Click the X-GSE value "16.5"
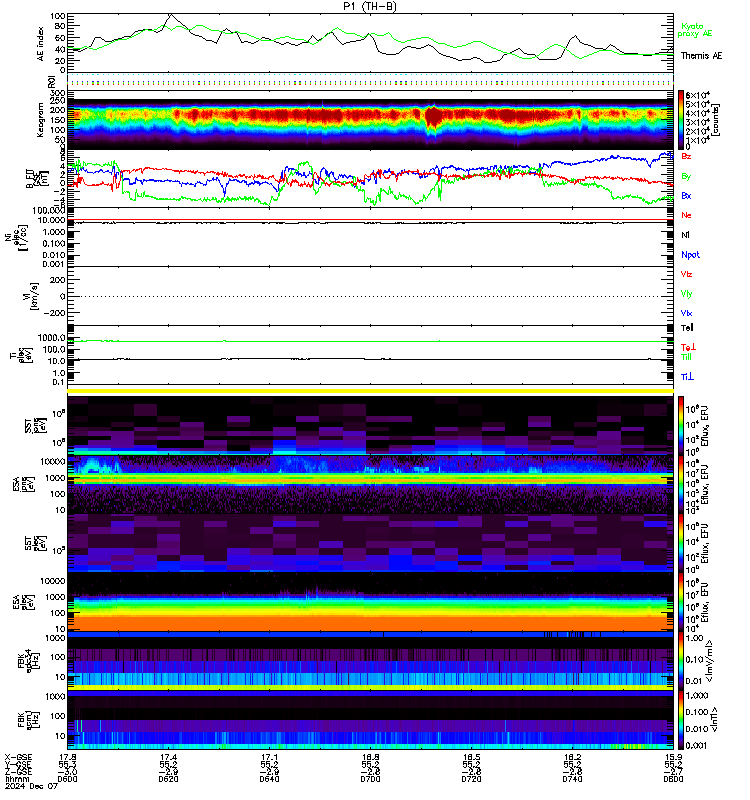 coord(471,757)
